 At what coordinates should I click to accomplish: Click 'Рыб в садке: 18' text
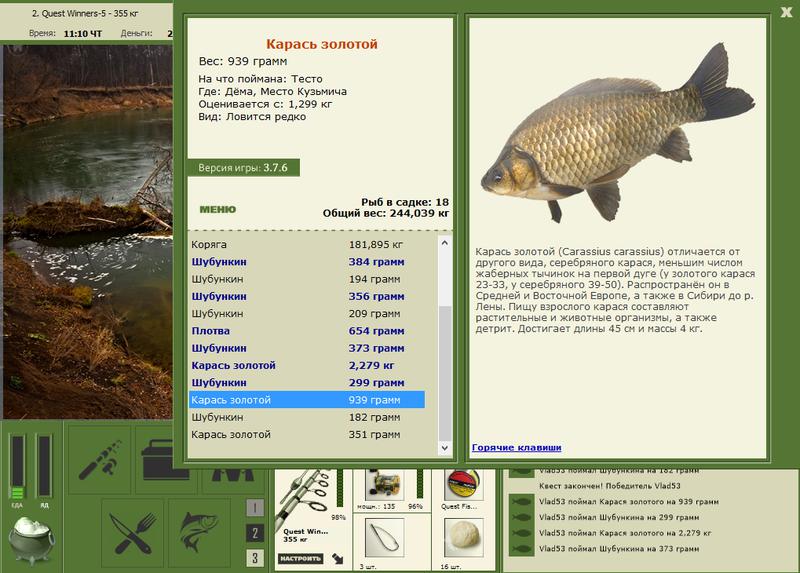click(405, 202)
